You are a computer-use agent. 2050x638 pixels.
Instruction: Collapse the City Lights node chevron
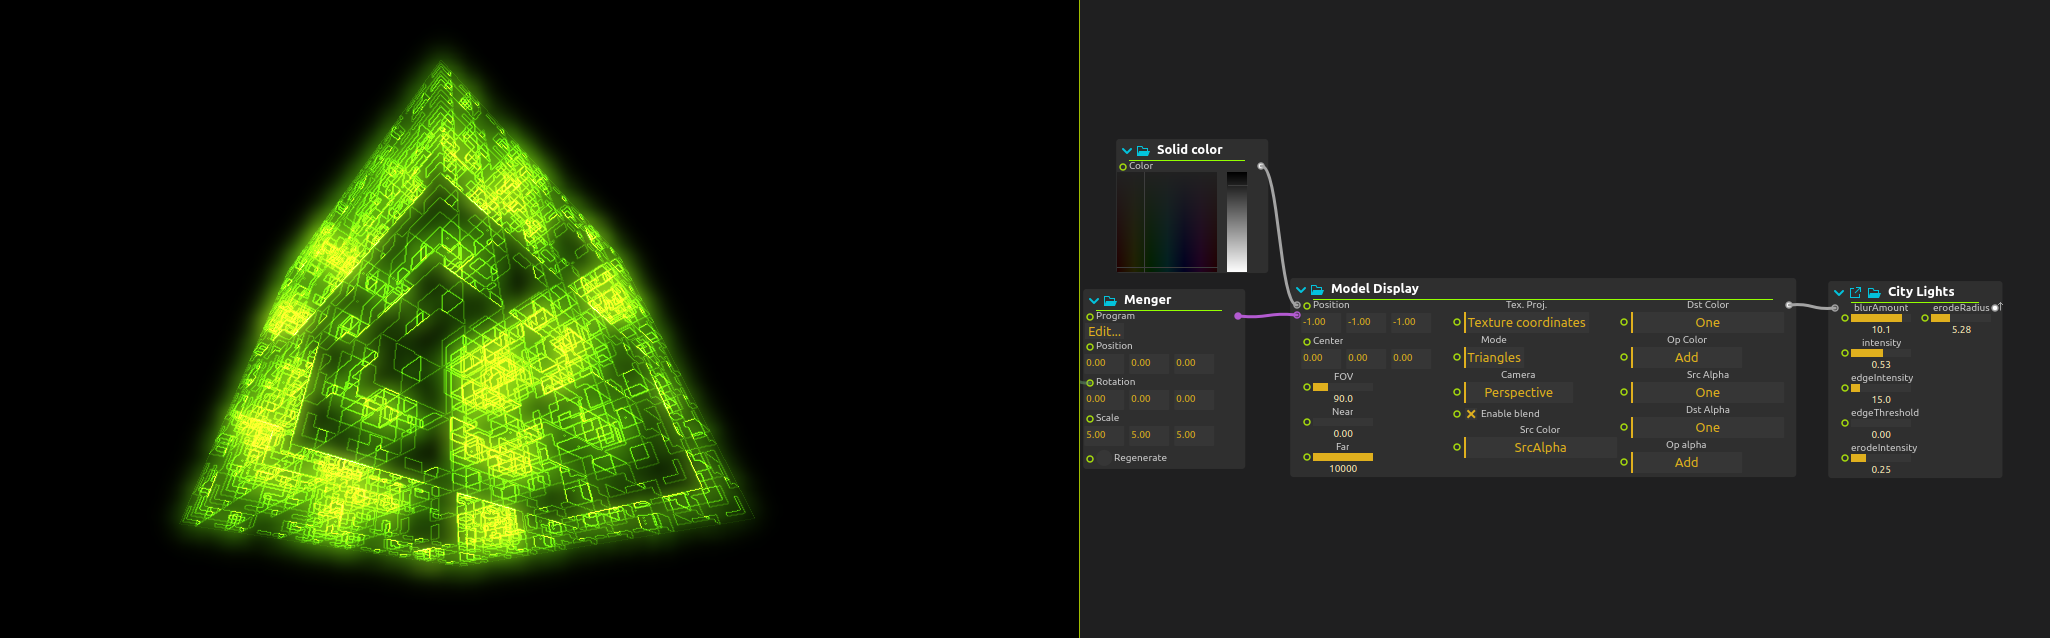click(x=1839, y=292)
